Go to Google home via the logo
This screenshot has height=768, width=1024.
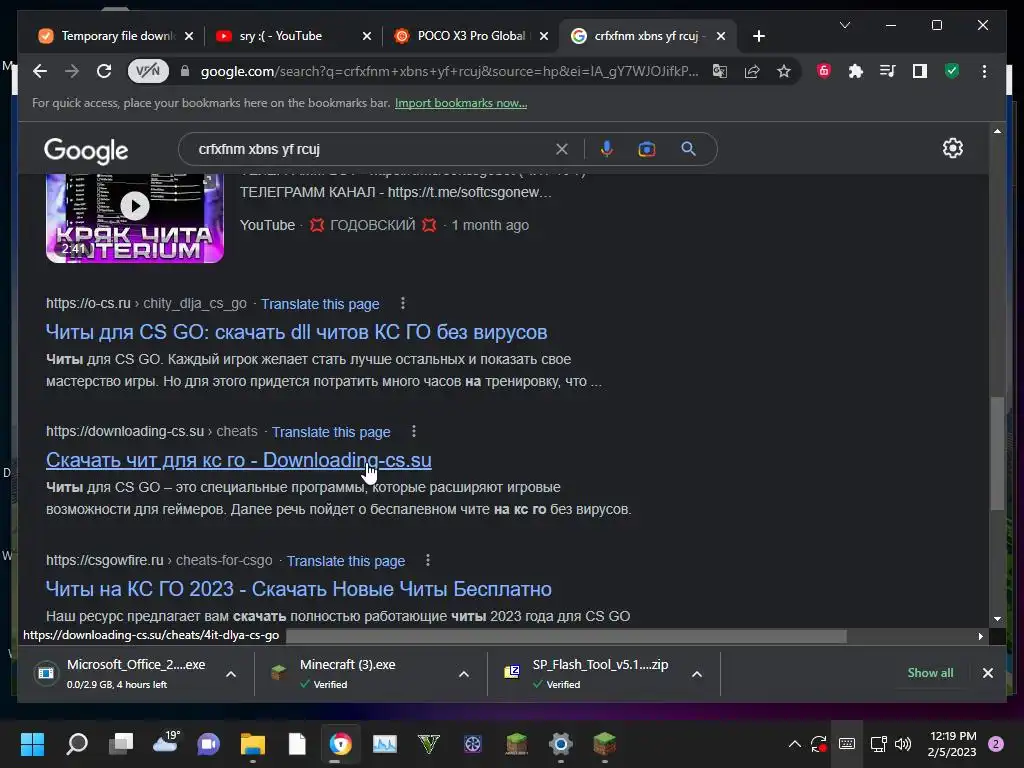tap(86, 151)
